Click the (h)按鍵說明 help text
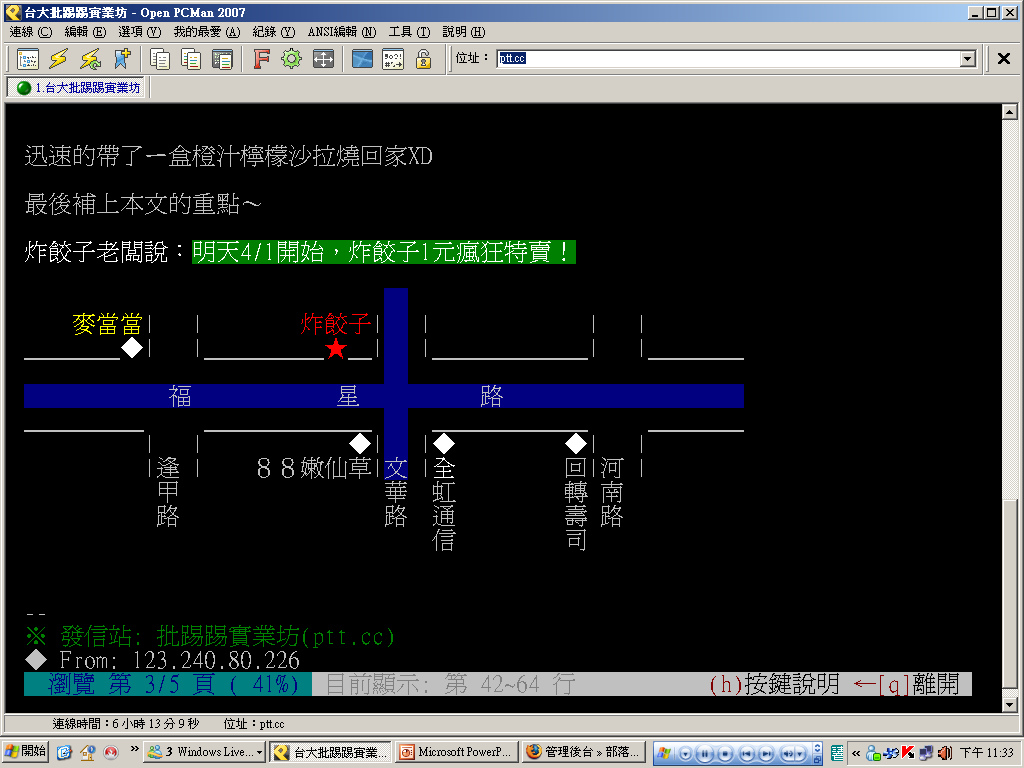Viewport: 1024px width, 768px height. [x=774, y=684]
